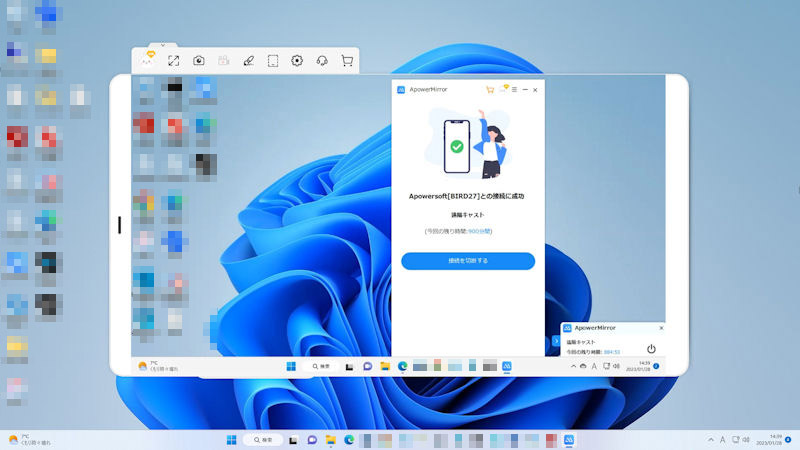Open settings via the gear icon in mirror toolbar
800x450 pixels.
click(x=297, y=61)
